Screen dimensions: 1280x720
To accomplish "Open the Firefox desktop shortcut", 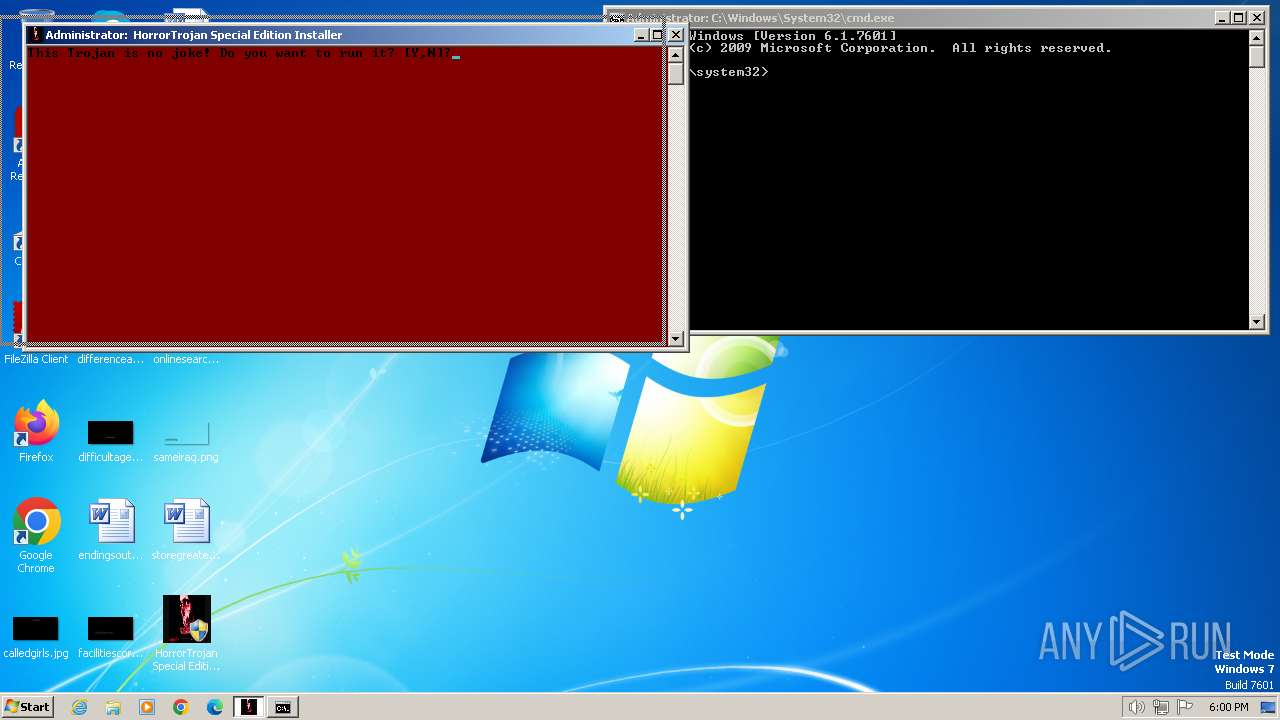I will point(36,432).
